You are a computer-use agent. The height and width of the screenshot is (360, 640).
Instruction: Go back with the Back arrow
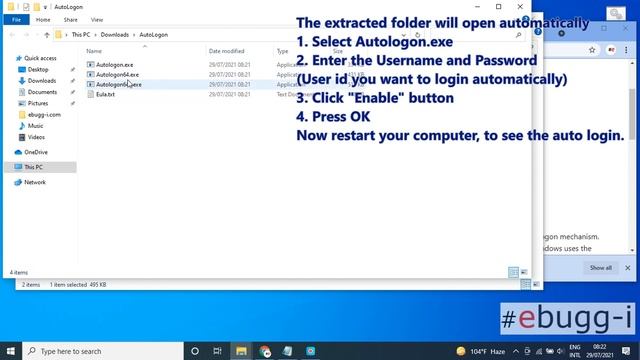12,35
